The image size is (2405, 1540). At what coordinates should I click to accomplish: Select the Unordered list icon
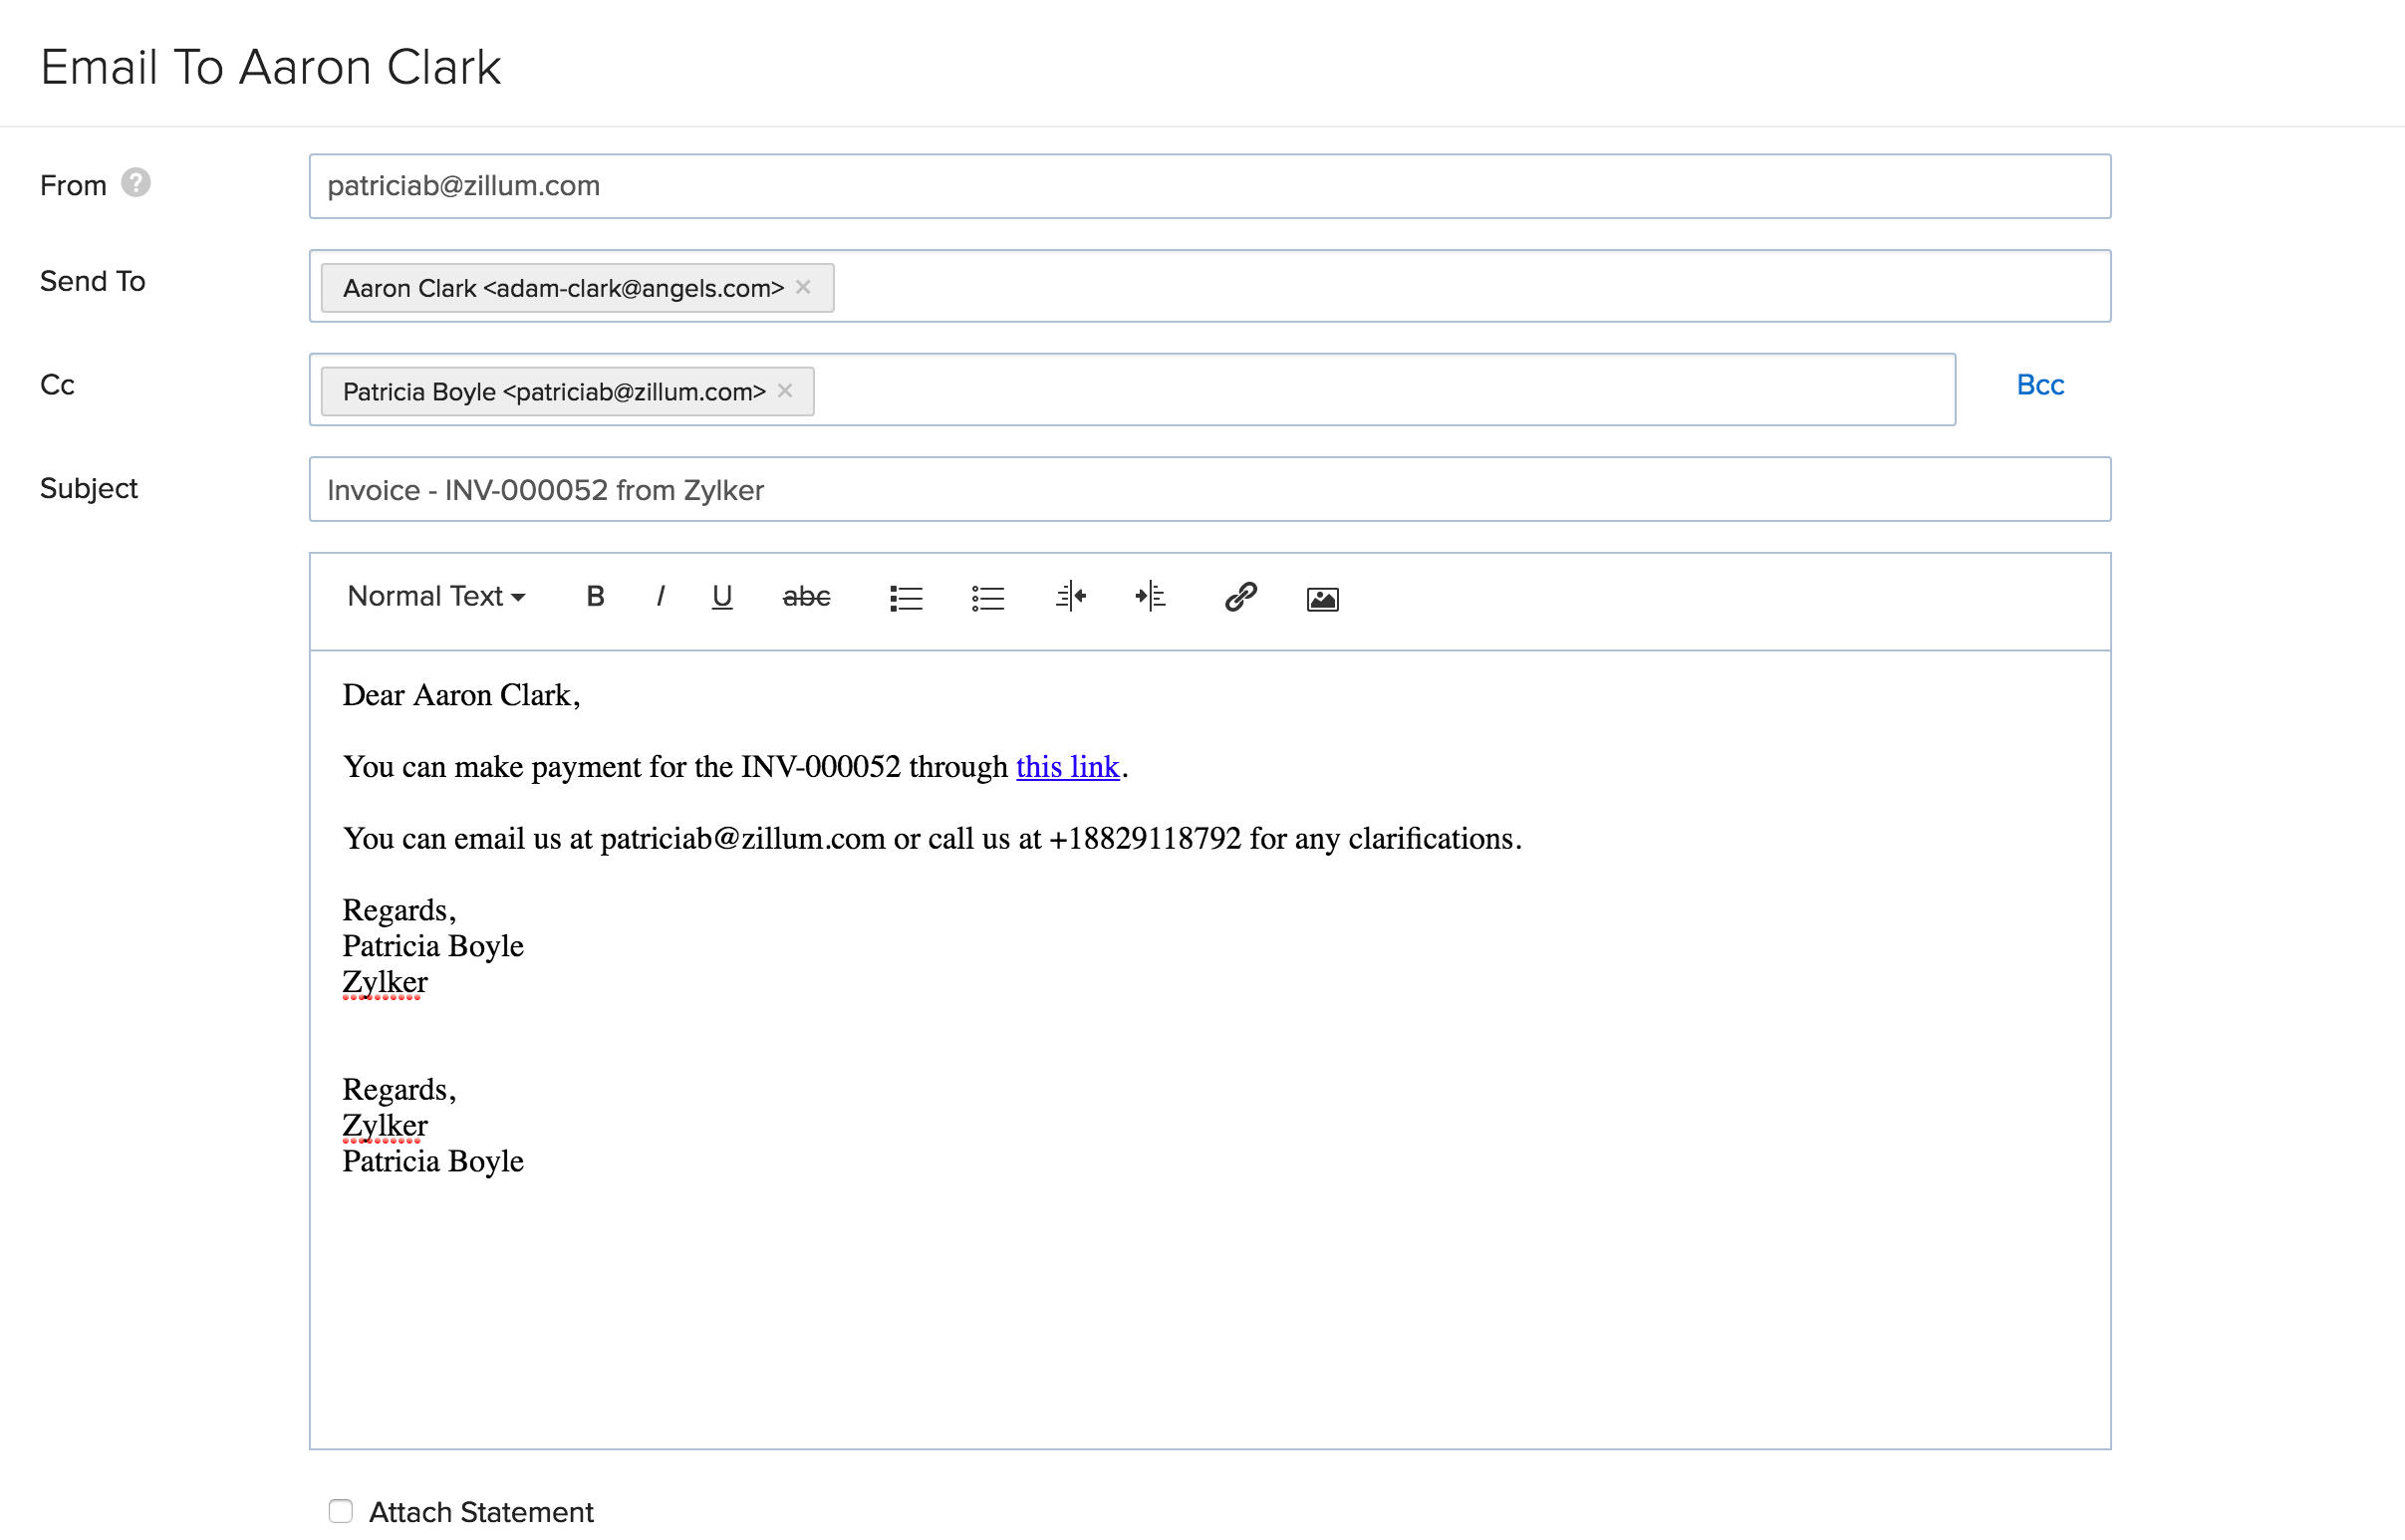click(x=985, y=598)
